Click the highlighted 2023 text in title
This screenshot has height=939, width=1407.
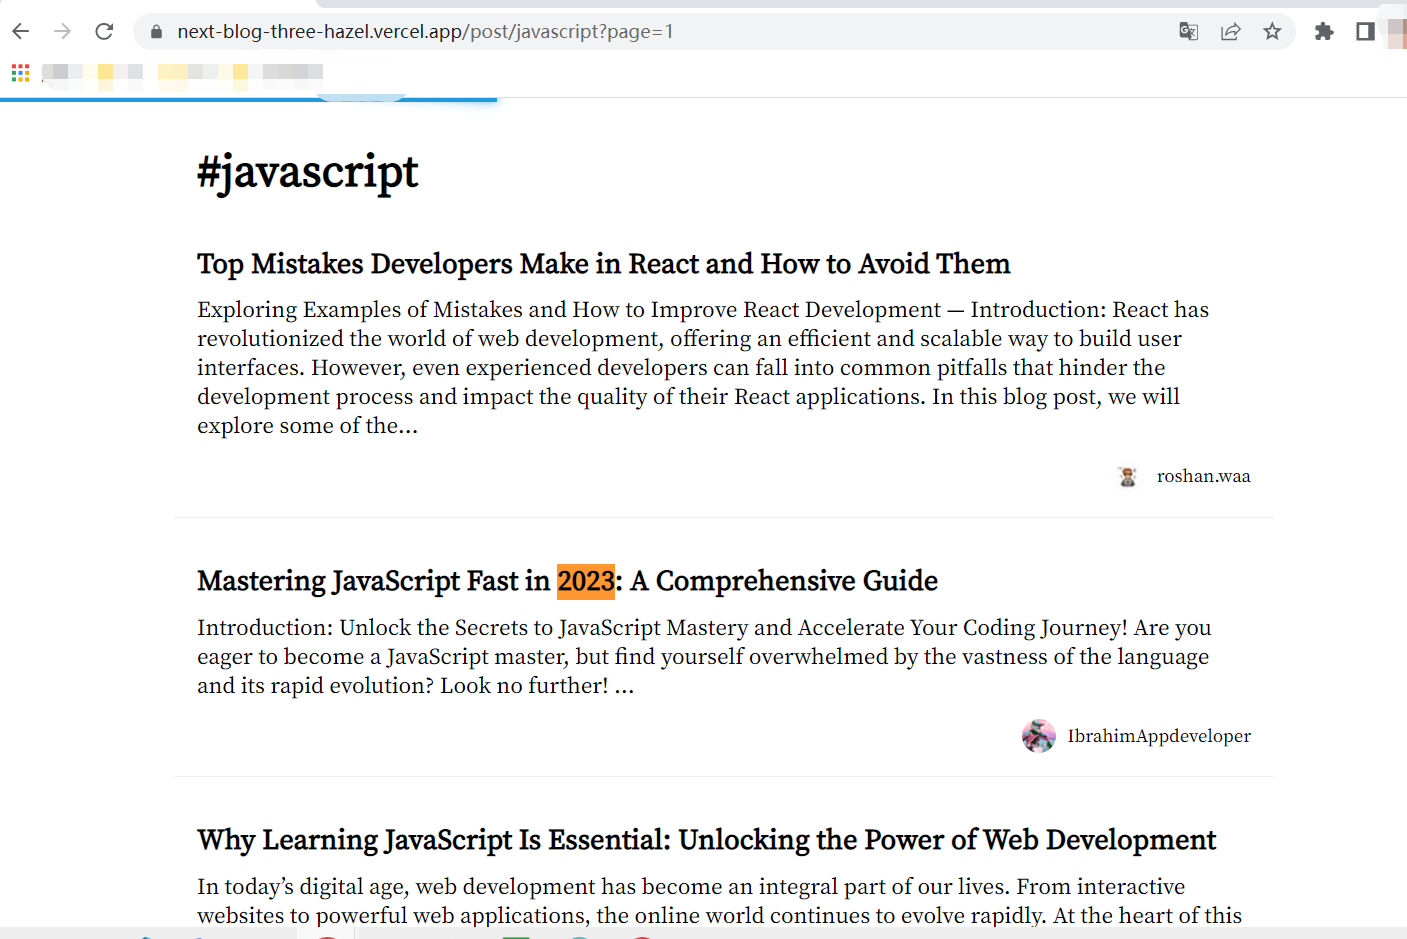click(x=586, y=581)
